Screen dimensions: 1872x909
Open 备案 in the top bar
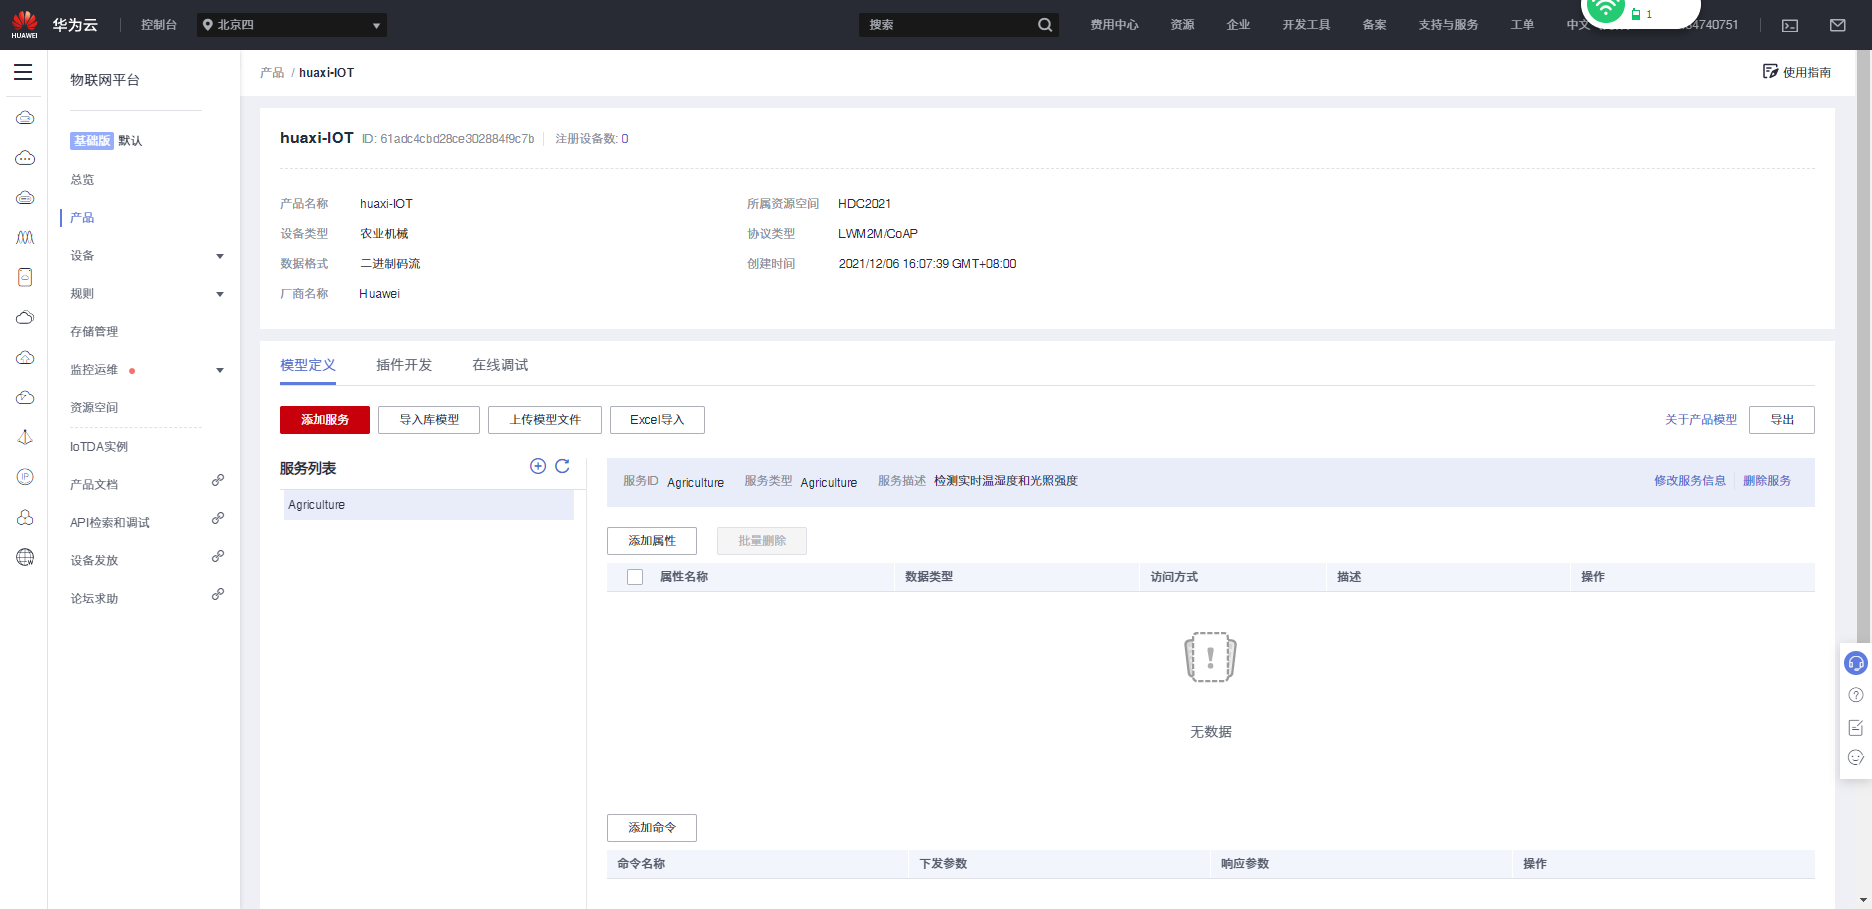click(x=1374, y=25)
